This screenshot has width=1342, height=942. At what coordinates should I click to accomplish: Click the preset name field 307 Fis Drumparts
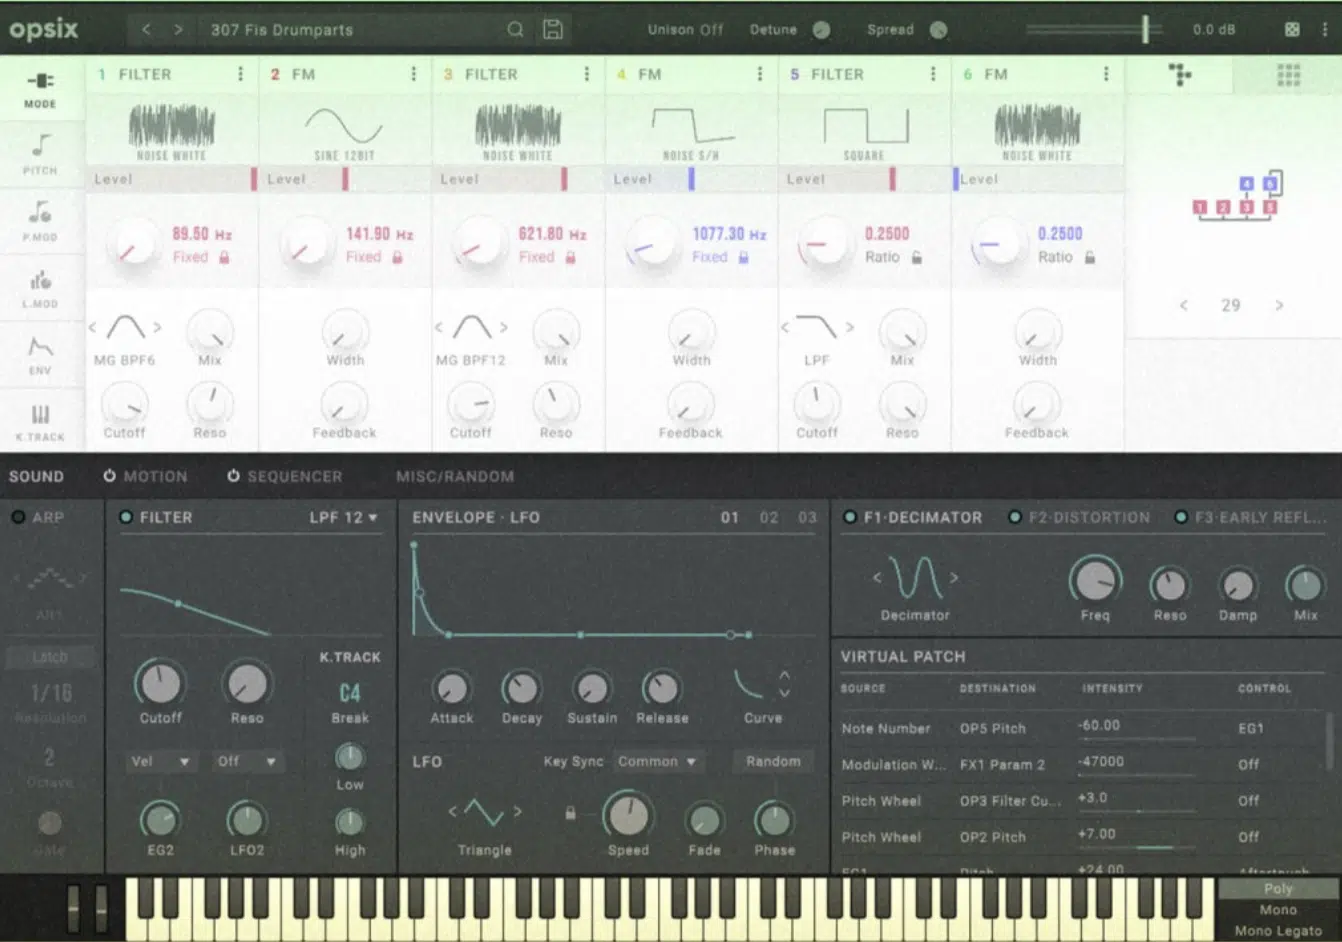click(350, 30)
